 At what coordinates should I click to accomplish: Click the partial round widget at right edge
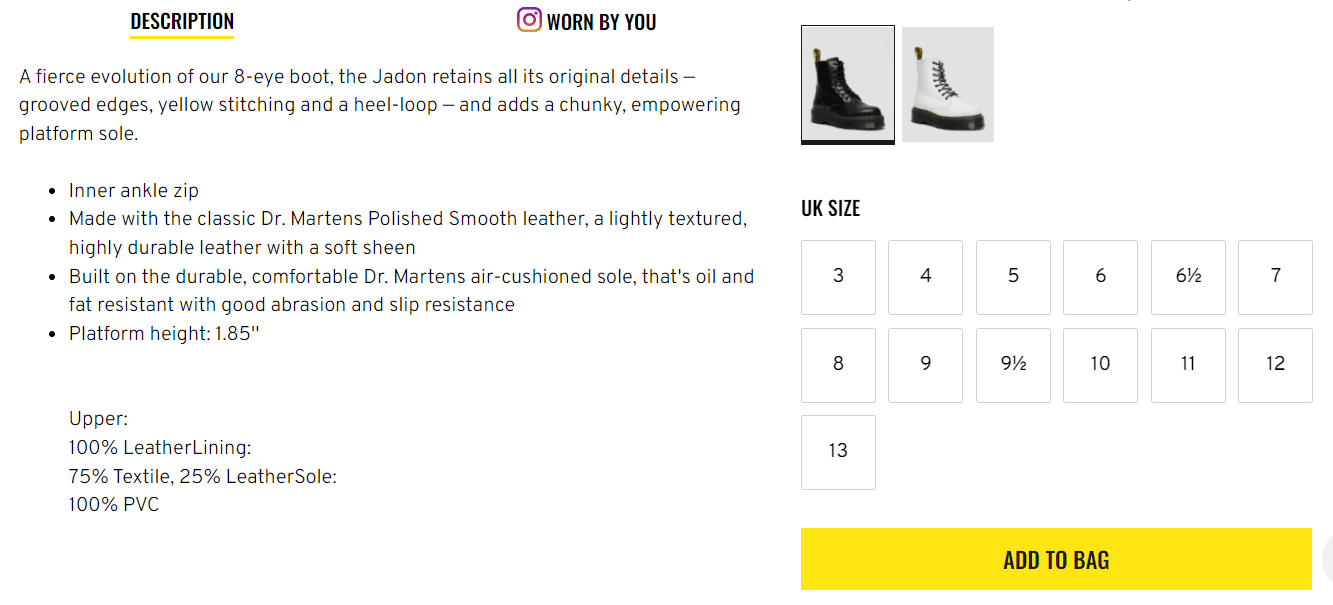click(x=1327, y=559)
